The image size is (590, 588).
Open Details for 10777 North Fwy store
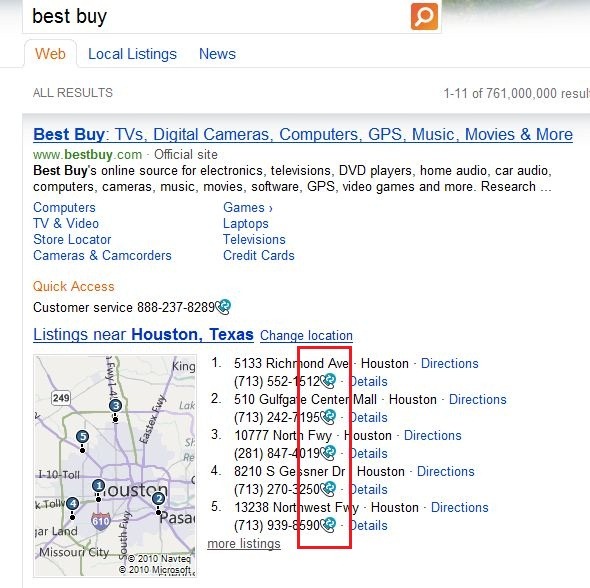click(368, 453)
